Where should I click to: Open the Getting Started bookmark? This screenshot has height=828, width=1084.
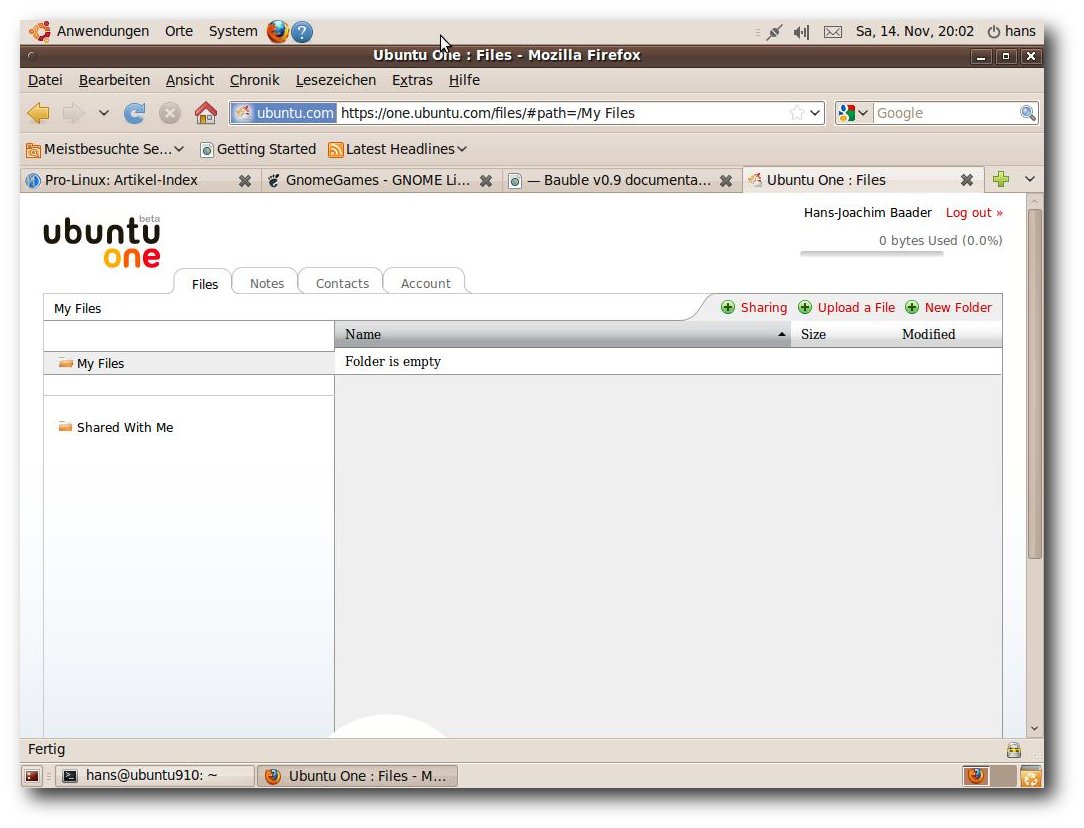tap(258, 149)
